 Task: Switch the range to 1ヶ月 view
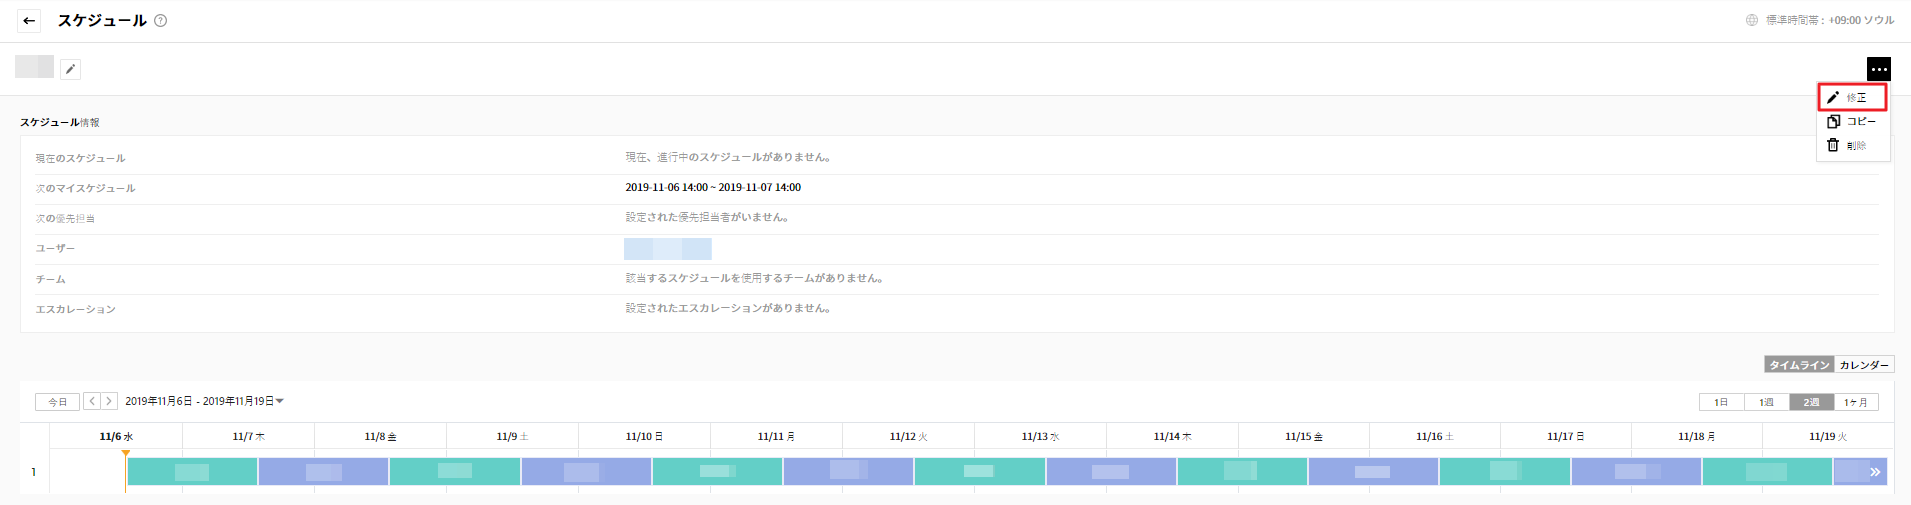pyautogui.click(x=1856, y=402)
